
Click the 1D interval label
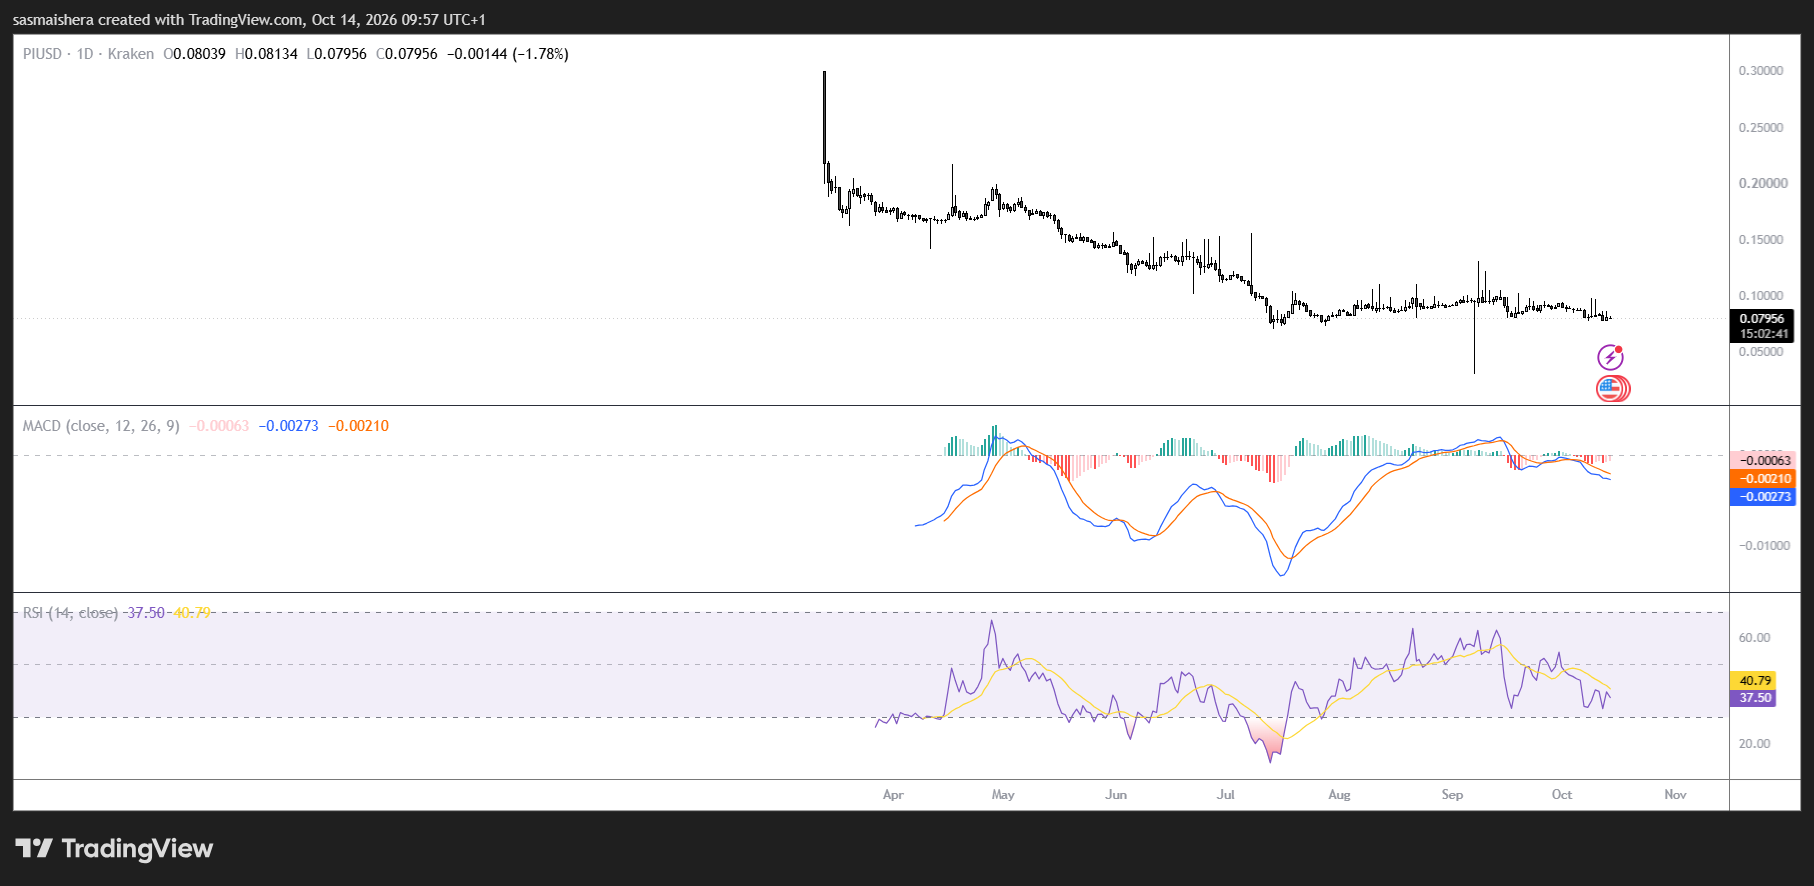[x=85, y=54]
